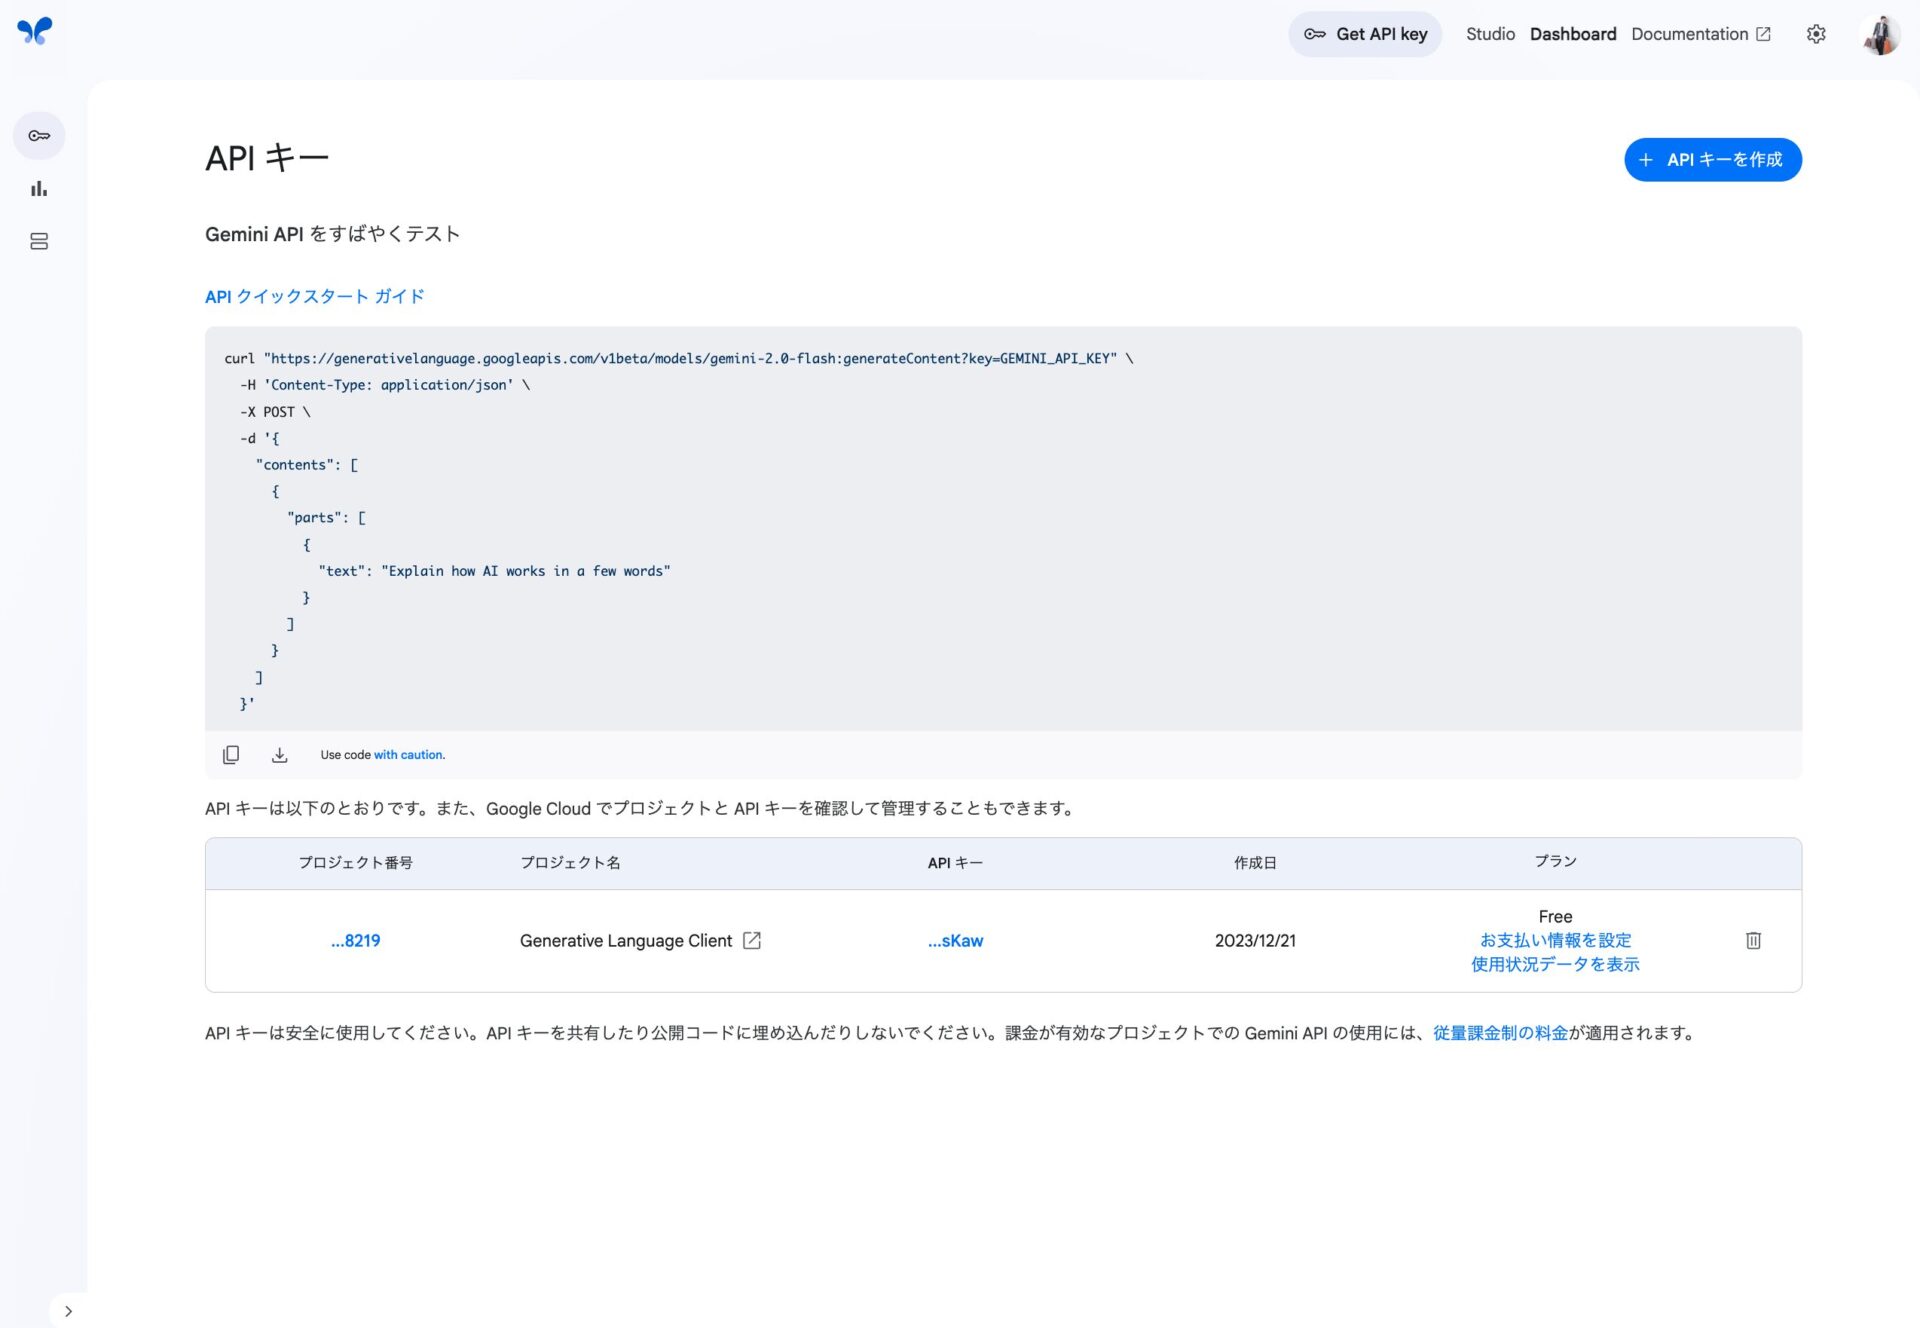Click the curl URL line in code block
Screen dimensions: 1920x1328
coord(679,359)
